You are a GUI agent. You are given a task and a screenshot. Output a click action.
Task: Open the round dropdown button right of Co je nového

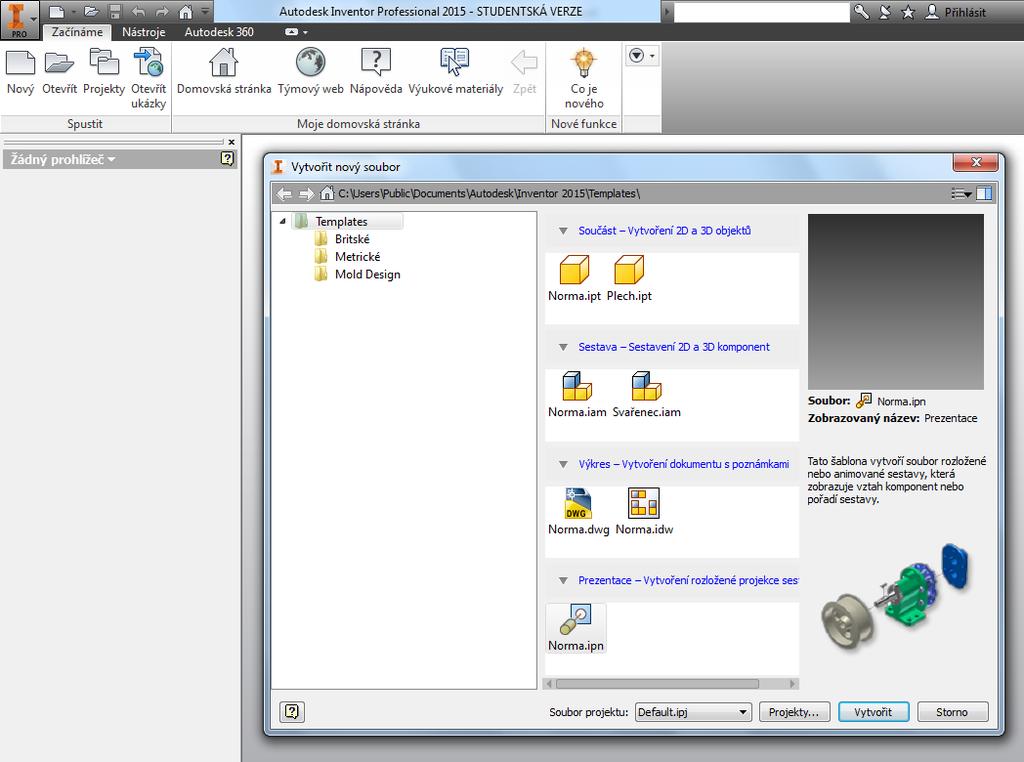[x=641, y=56]
